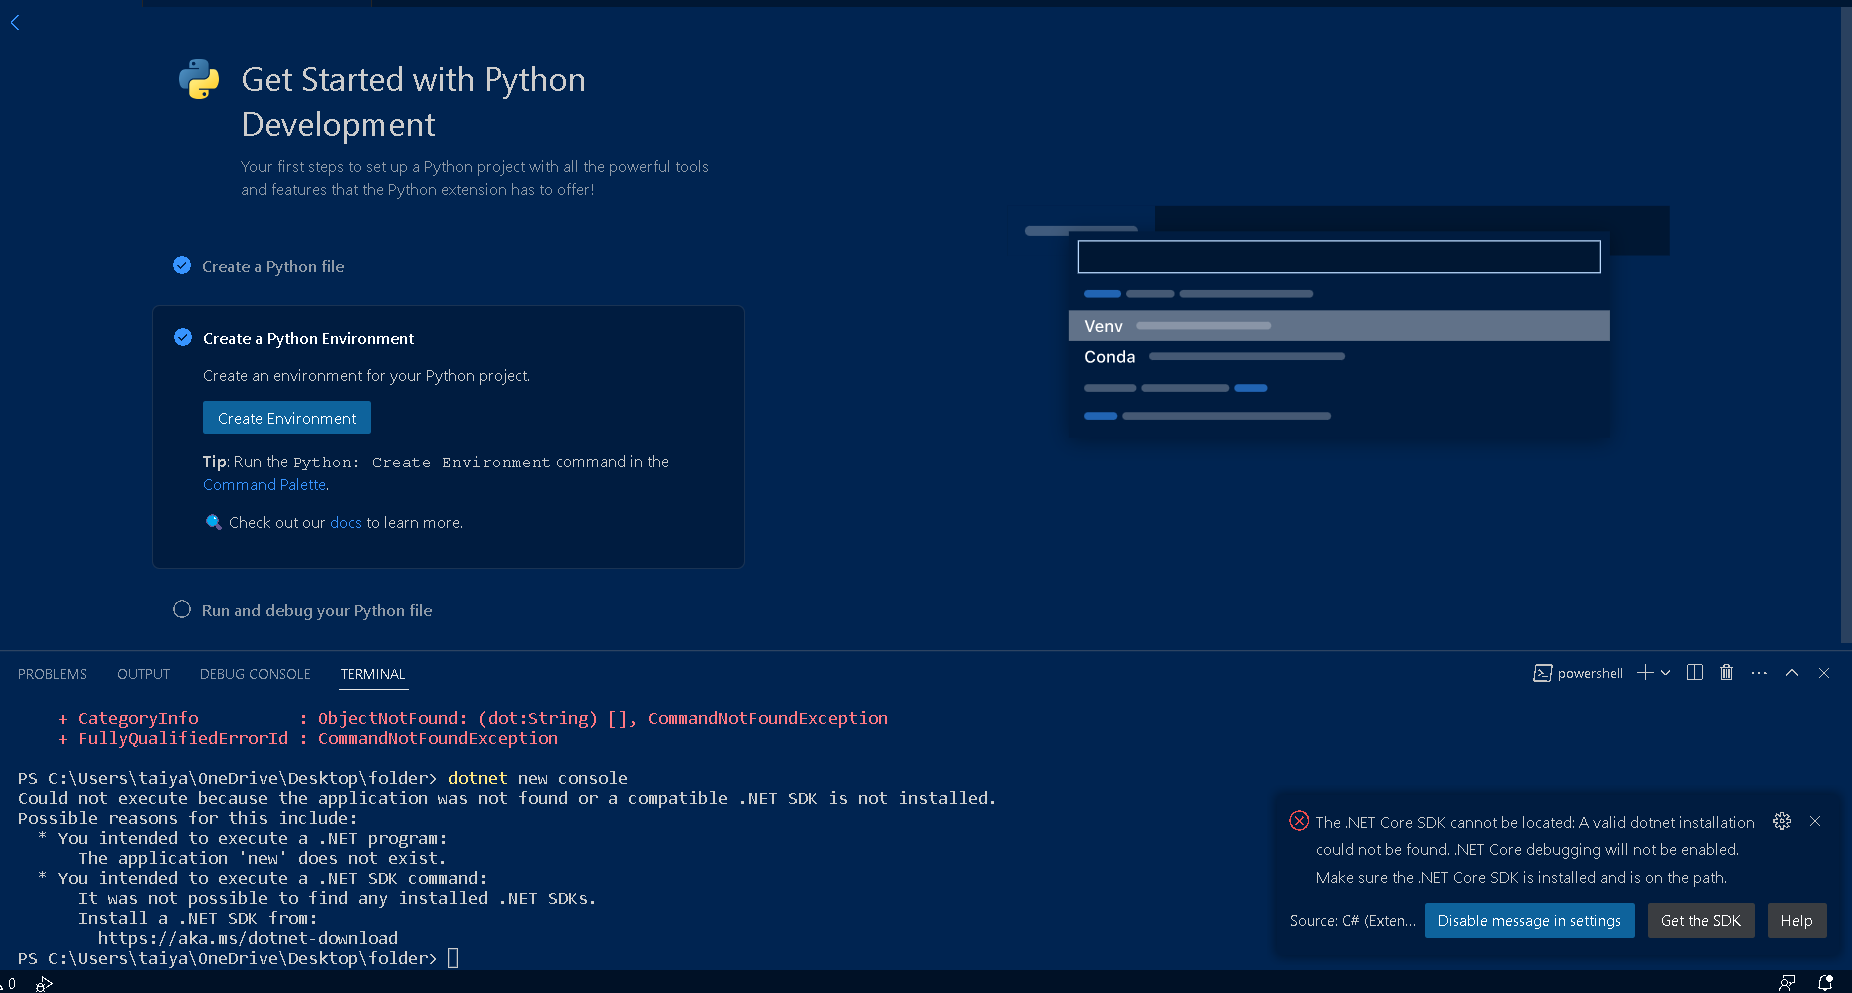Image resolution: width=1852 pixels, height=993 pixels.
Task: Open the DEBUG CONSOLE tab
Action: pos(254,673)
